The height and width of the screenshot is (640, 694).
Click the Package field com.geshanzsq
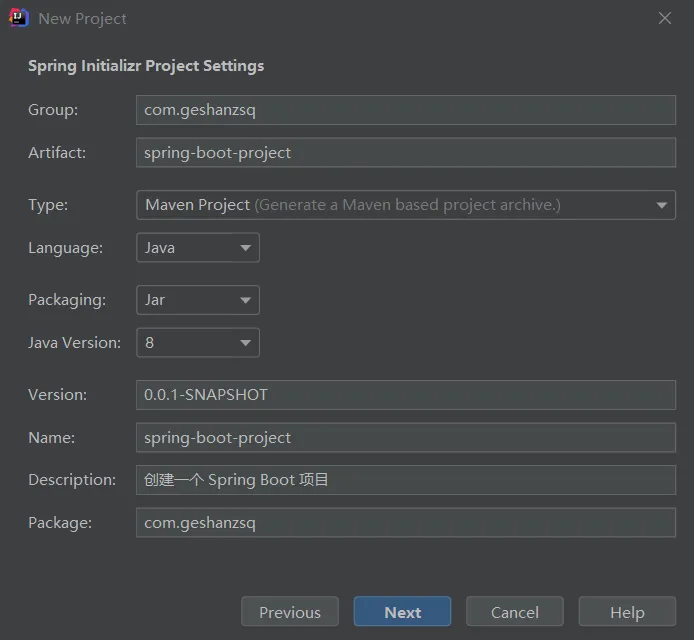405,523
